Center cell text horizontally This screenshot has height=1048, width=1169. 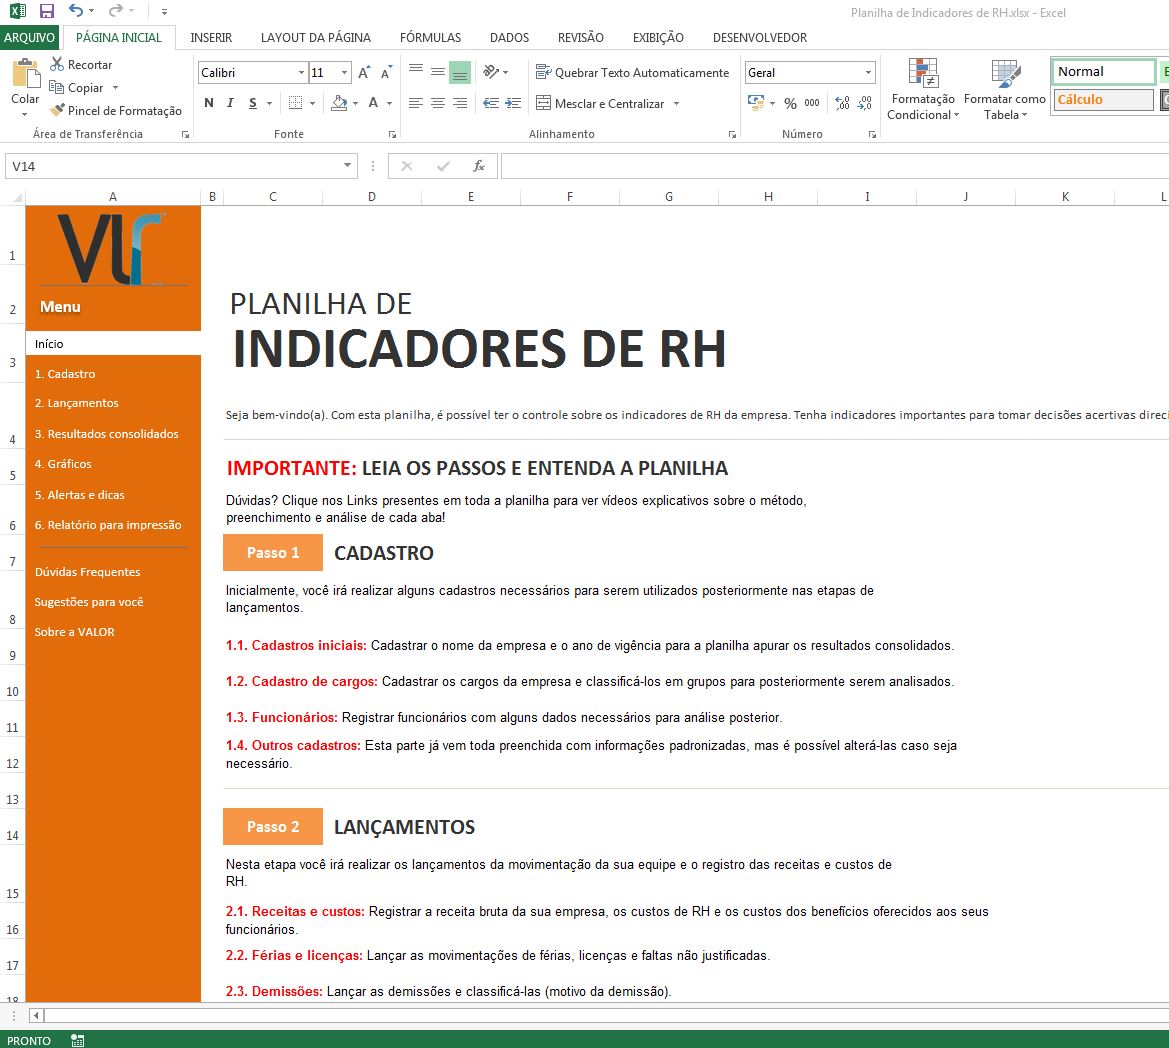[x=438, y=103]
